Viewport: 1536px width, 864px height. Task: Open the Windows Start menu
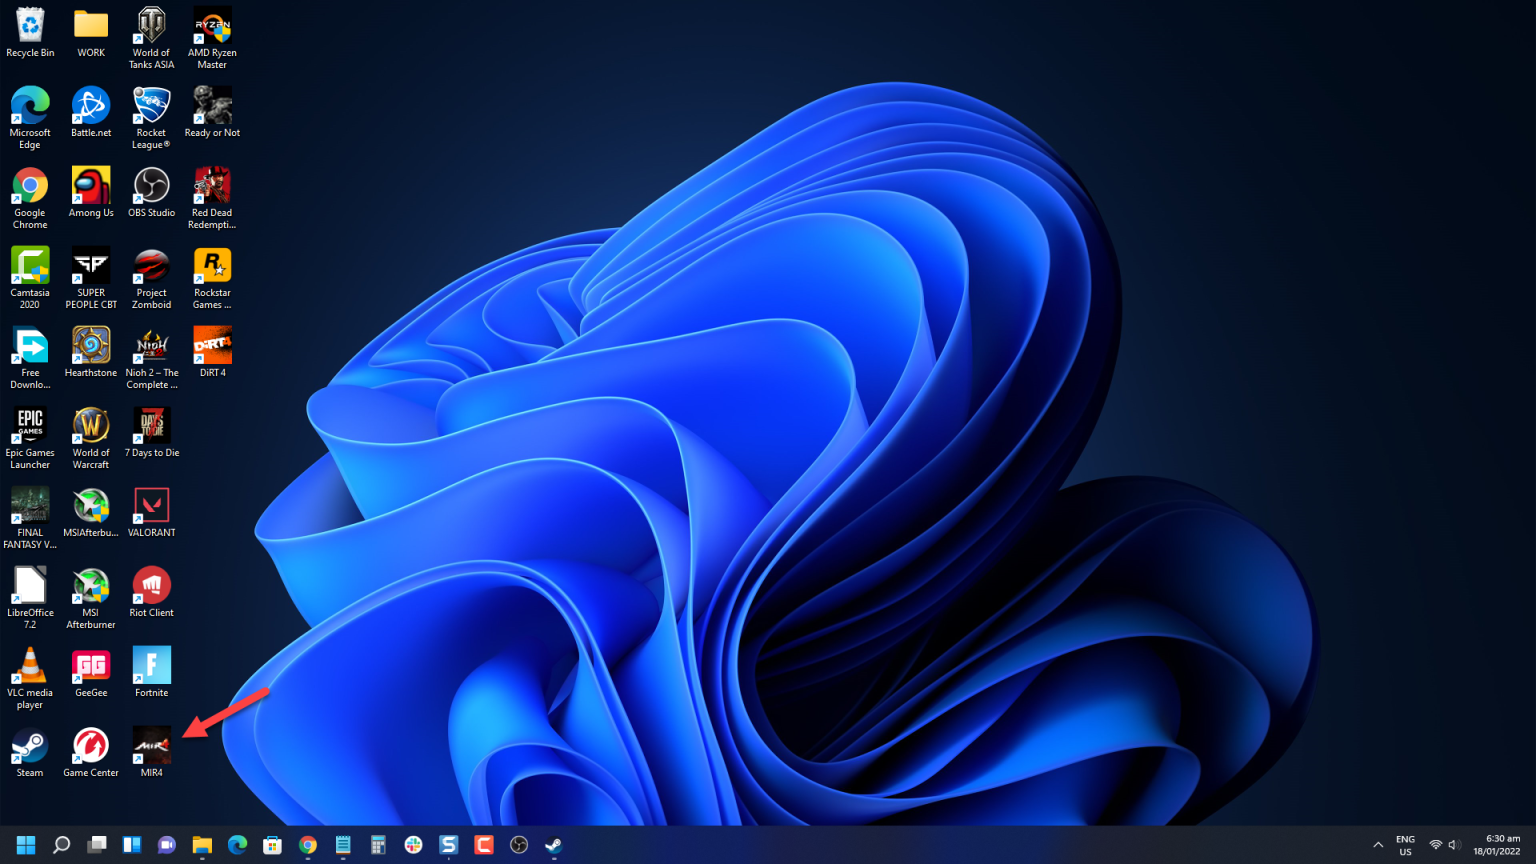pyautogui.click(x=26, y=845)
